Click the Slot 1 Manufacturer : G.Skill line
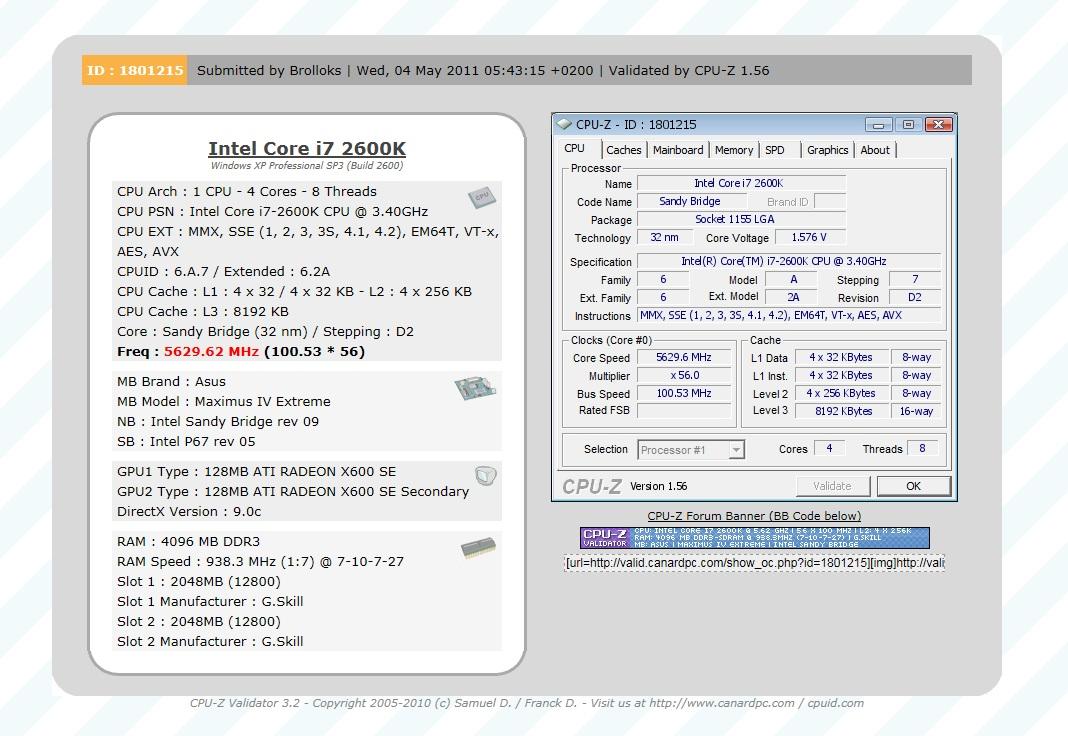This screenshot has height=736, width=1068. [x=210, y=602]
